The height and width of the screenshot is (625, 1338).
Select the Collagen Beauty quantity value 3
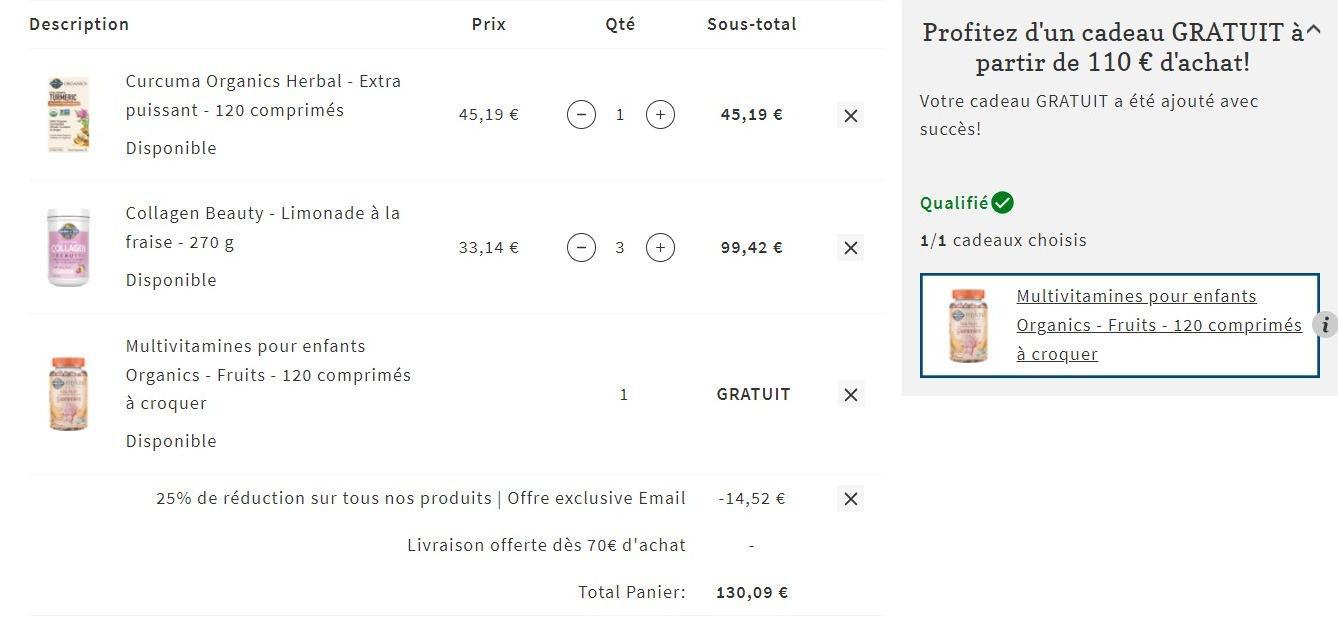coord(620,247)
